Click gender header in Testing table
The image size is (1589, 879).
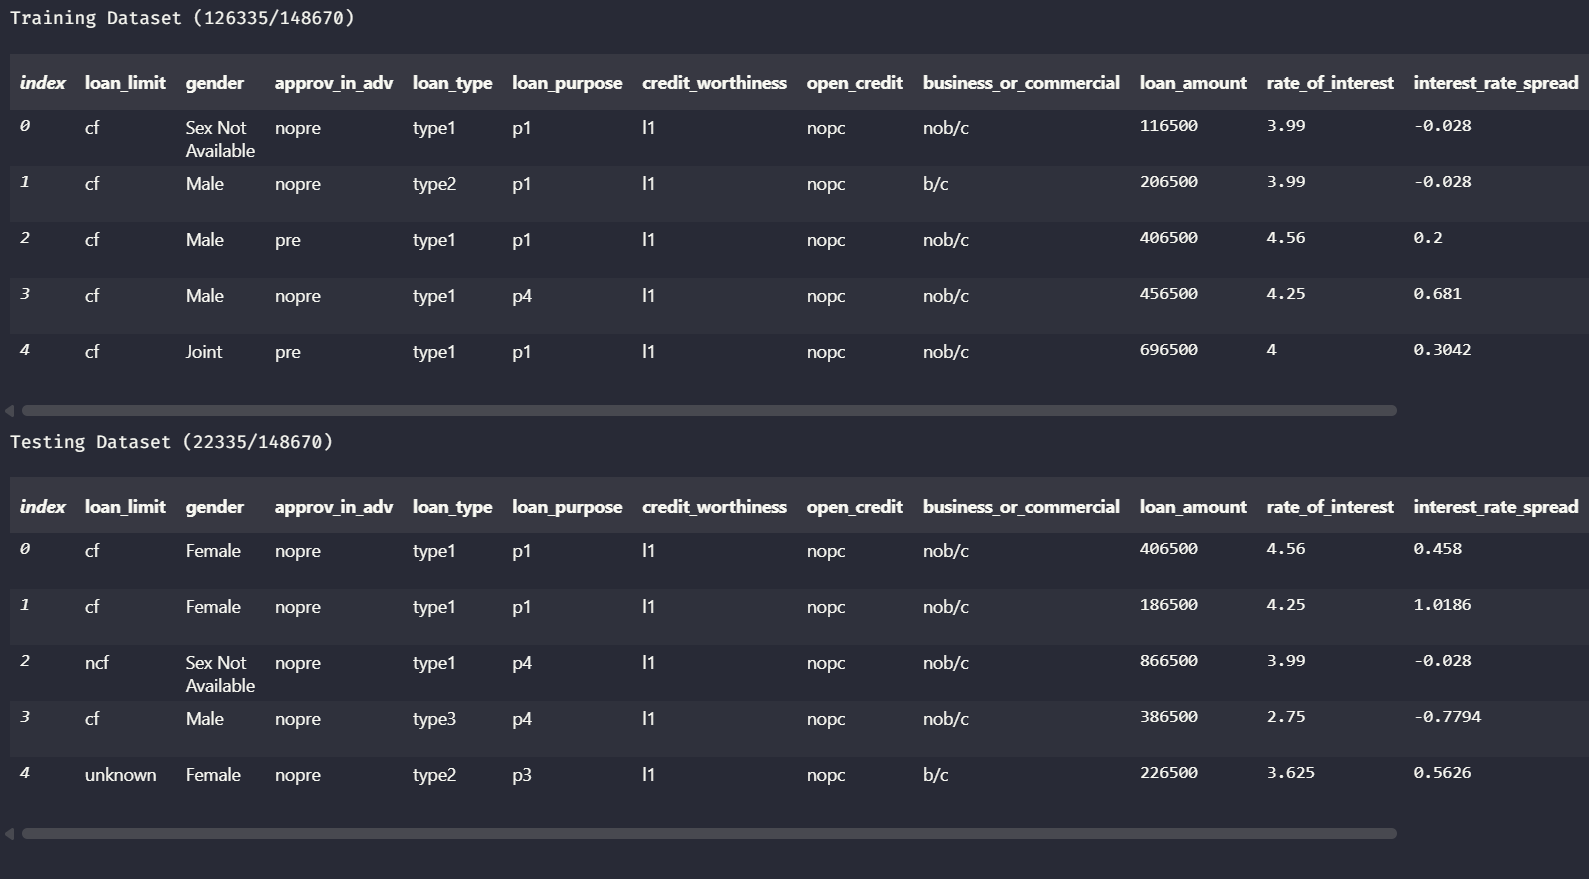[215, 507]
